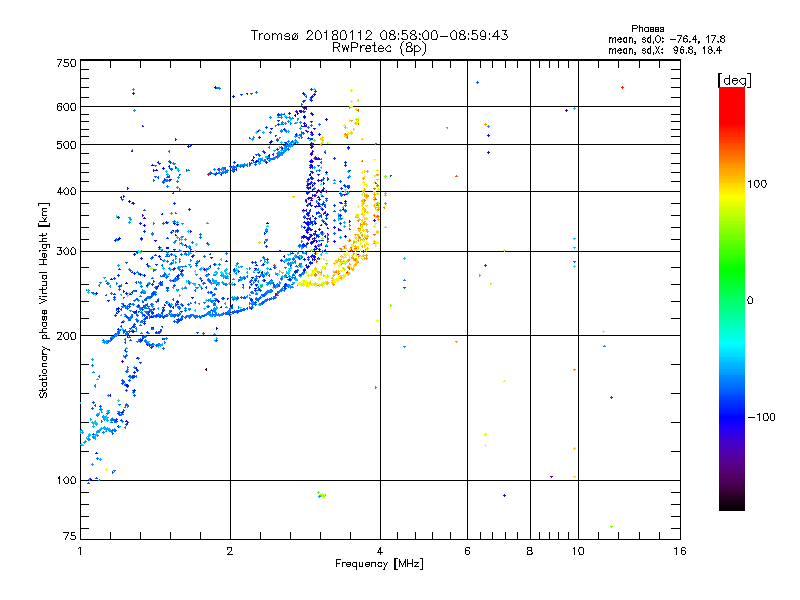Click the x-axis tick label '2'
800x600 pixels.
click(230, 551)
